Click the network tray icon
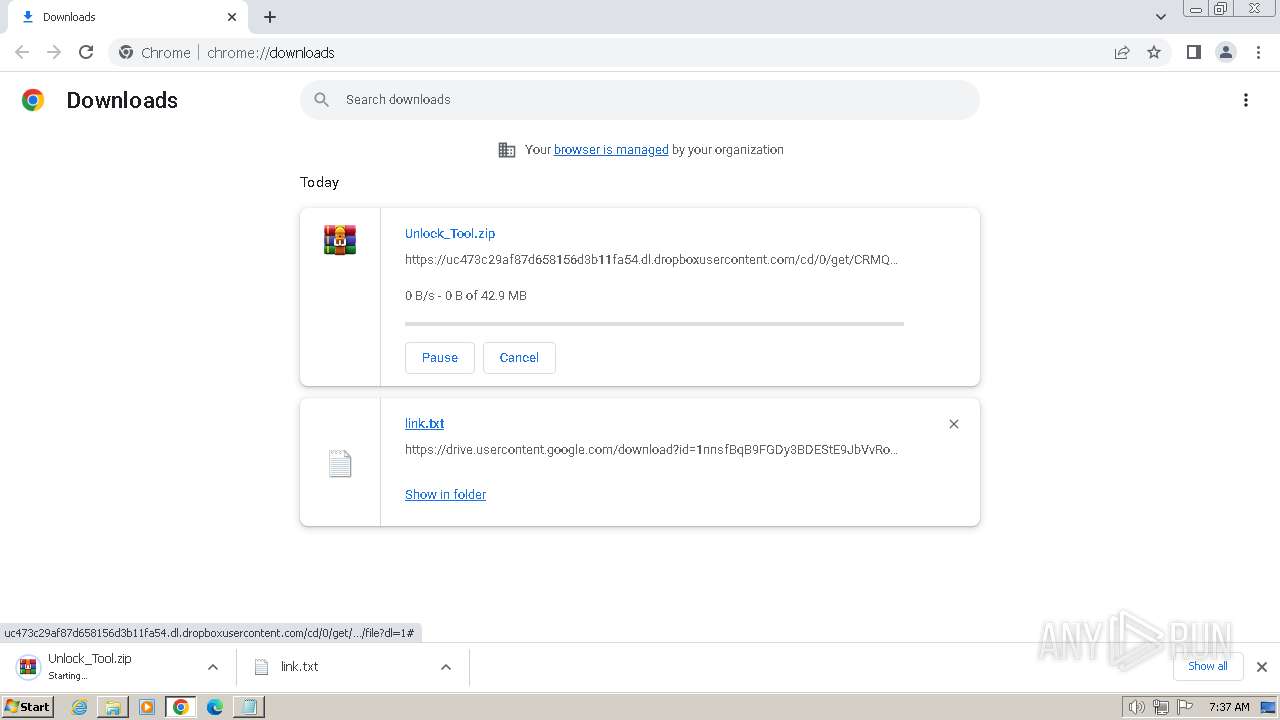The image size is (1280, 720). click(1161, 707)
